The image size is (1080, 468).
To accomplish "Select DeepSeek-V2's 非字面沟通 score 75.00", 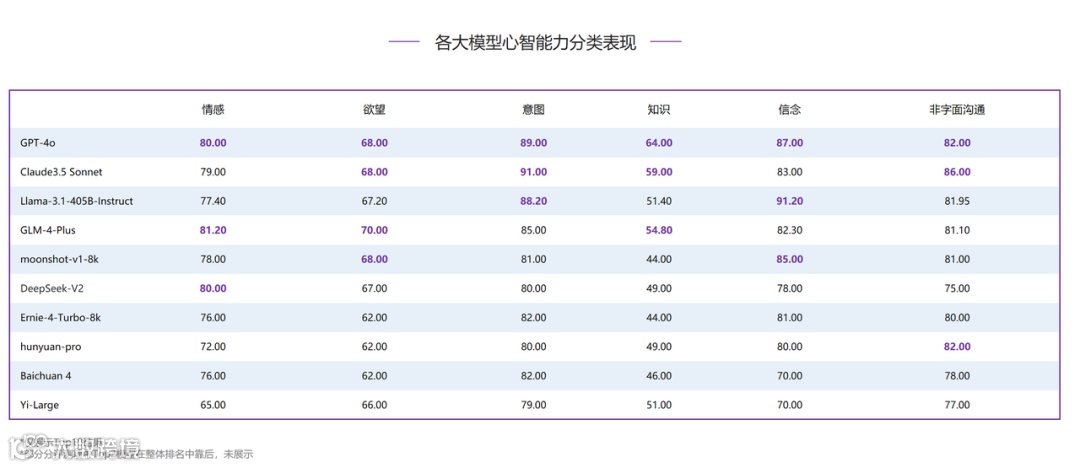I will (957, 289).
